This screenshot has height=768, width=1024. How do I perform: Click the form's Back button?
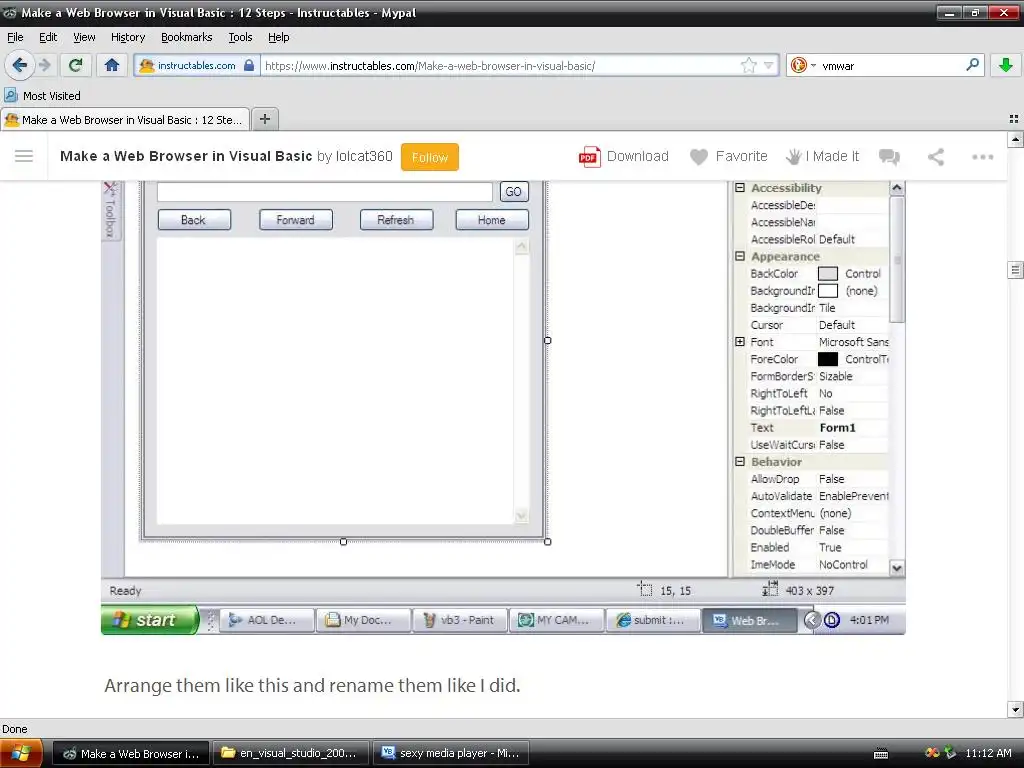click(x=194, y=220)
